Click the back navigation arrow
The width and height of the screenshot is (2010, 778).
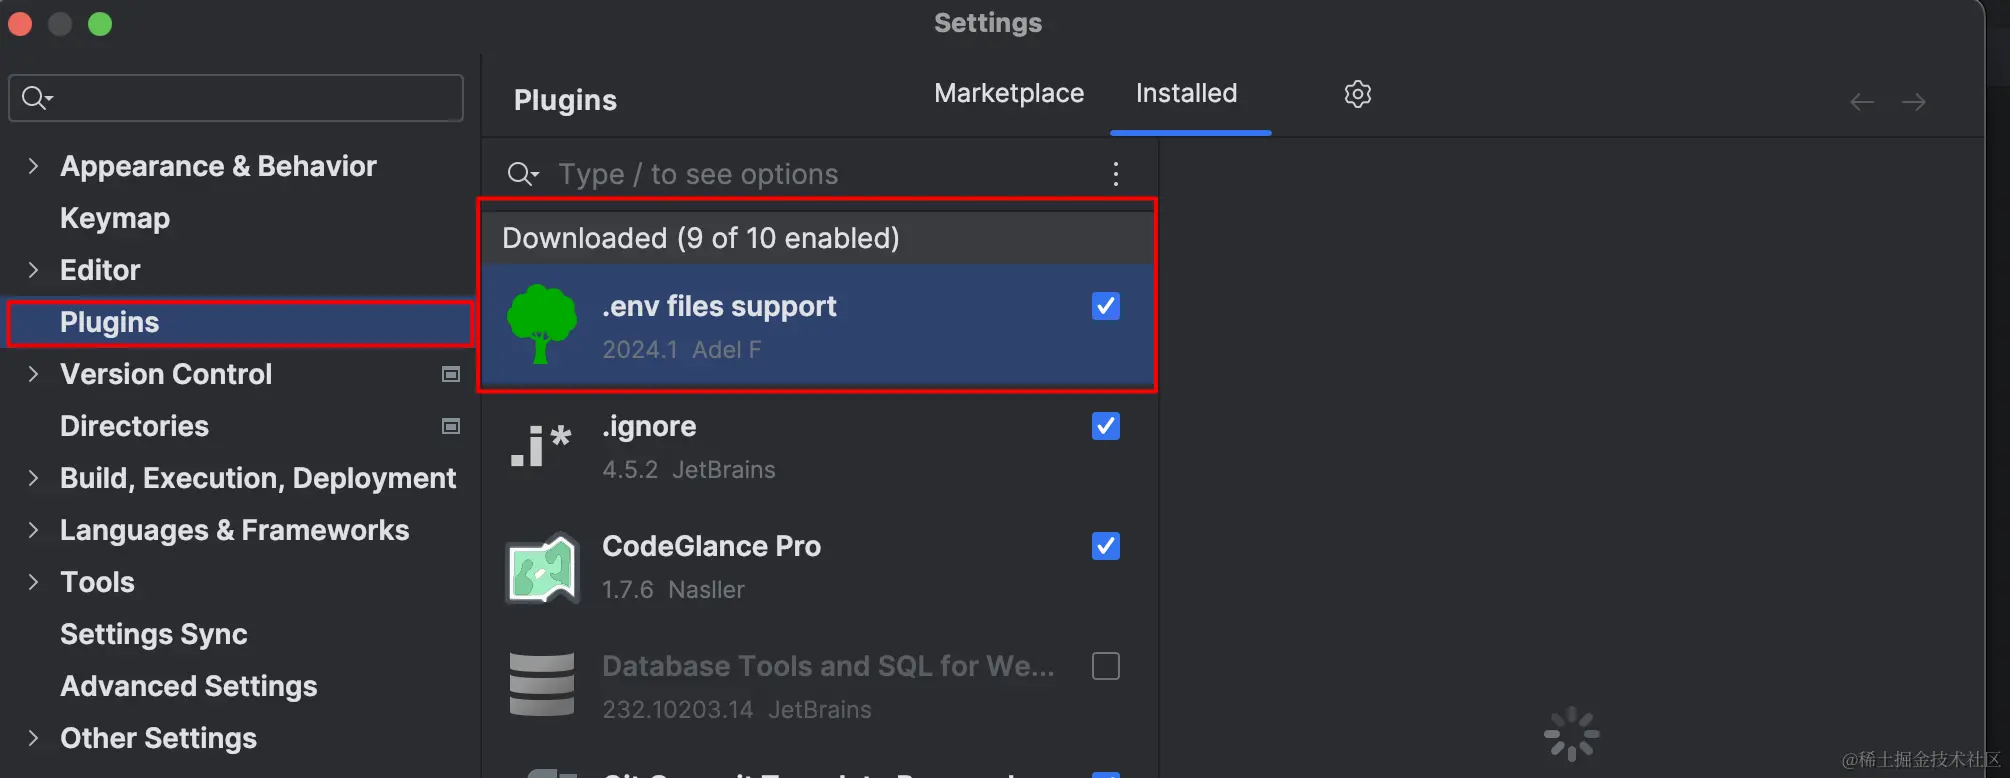[1862, 102]
